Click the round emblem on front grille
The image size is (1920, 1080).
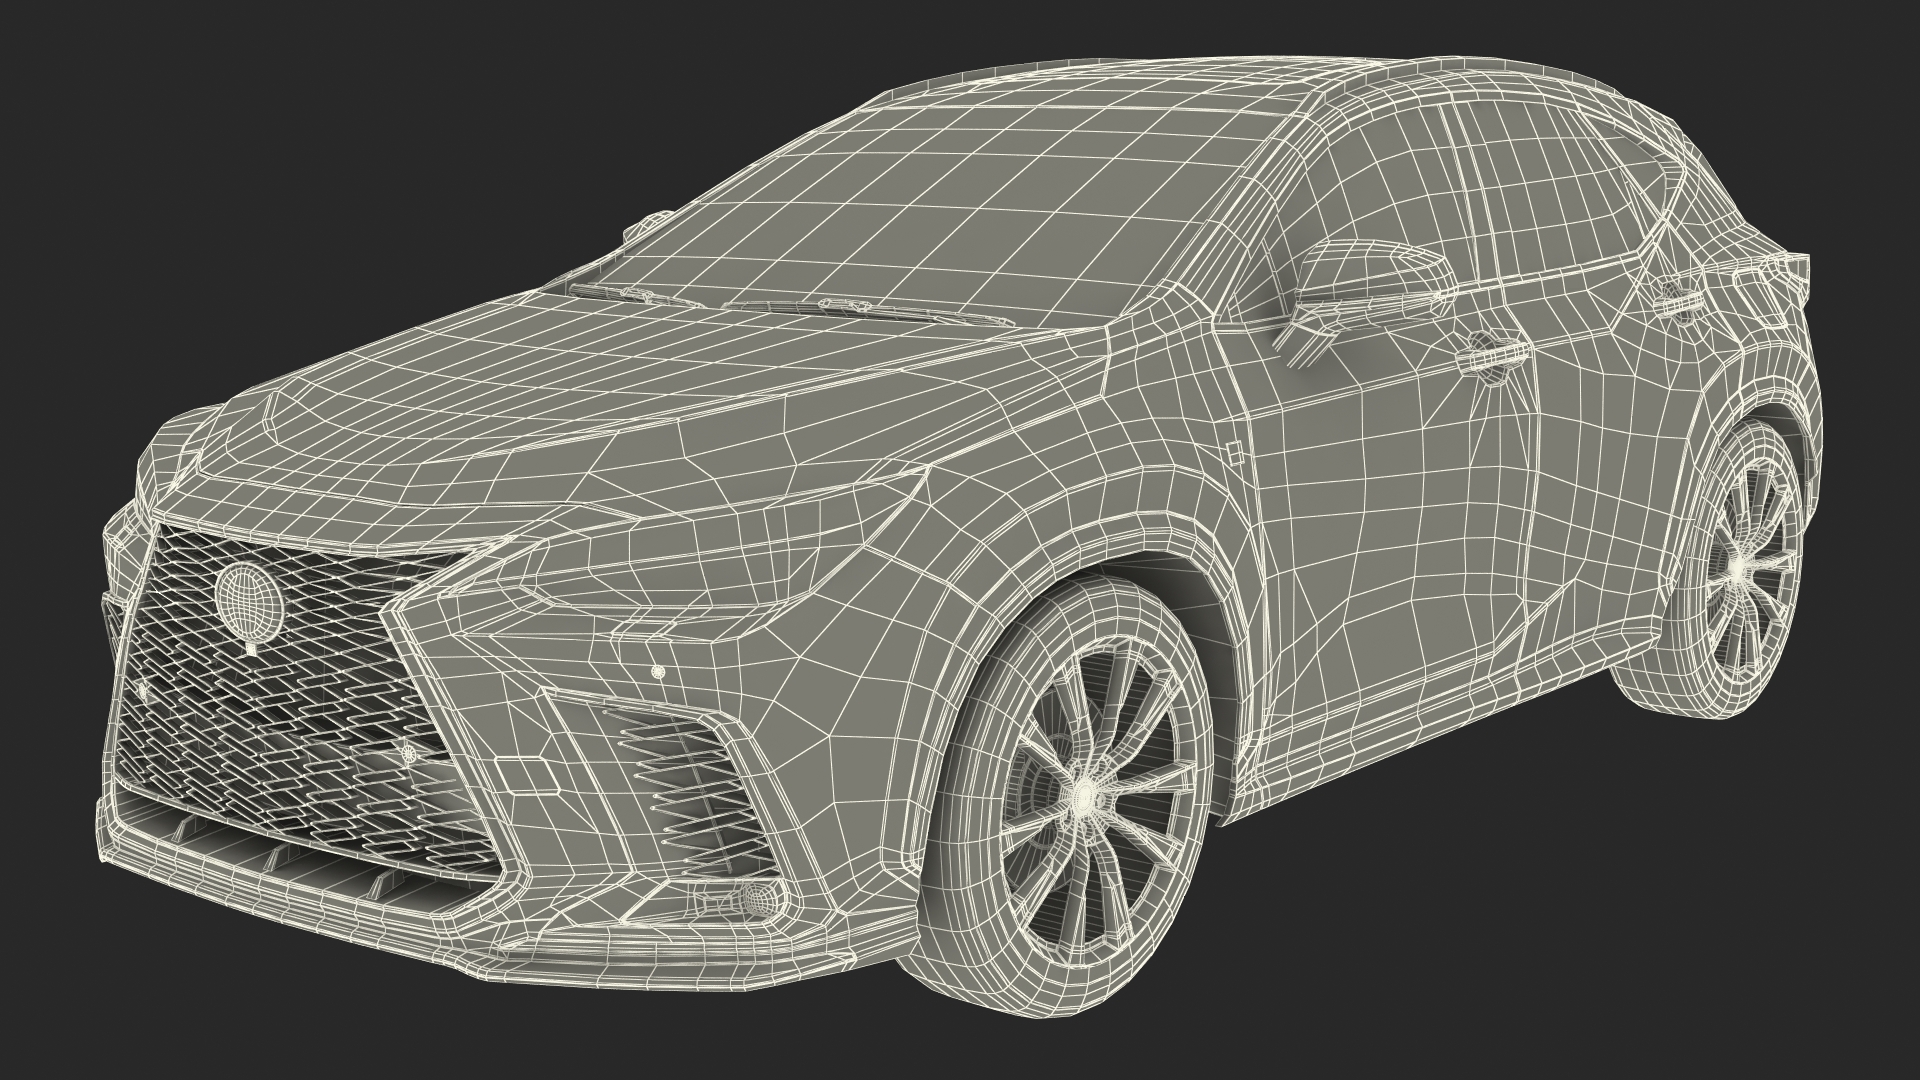pos(249,600)
